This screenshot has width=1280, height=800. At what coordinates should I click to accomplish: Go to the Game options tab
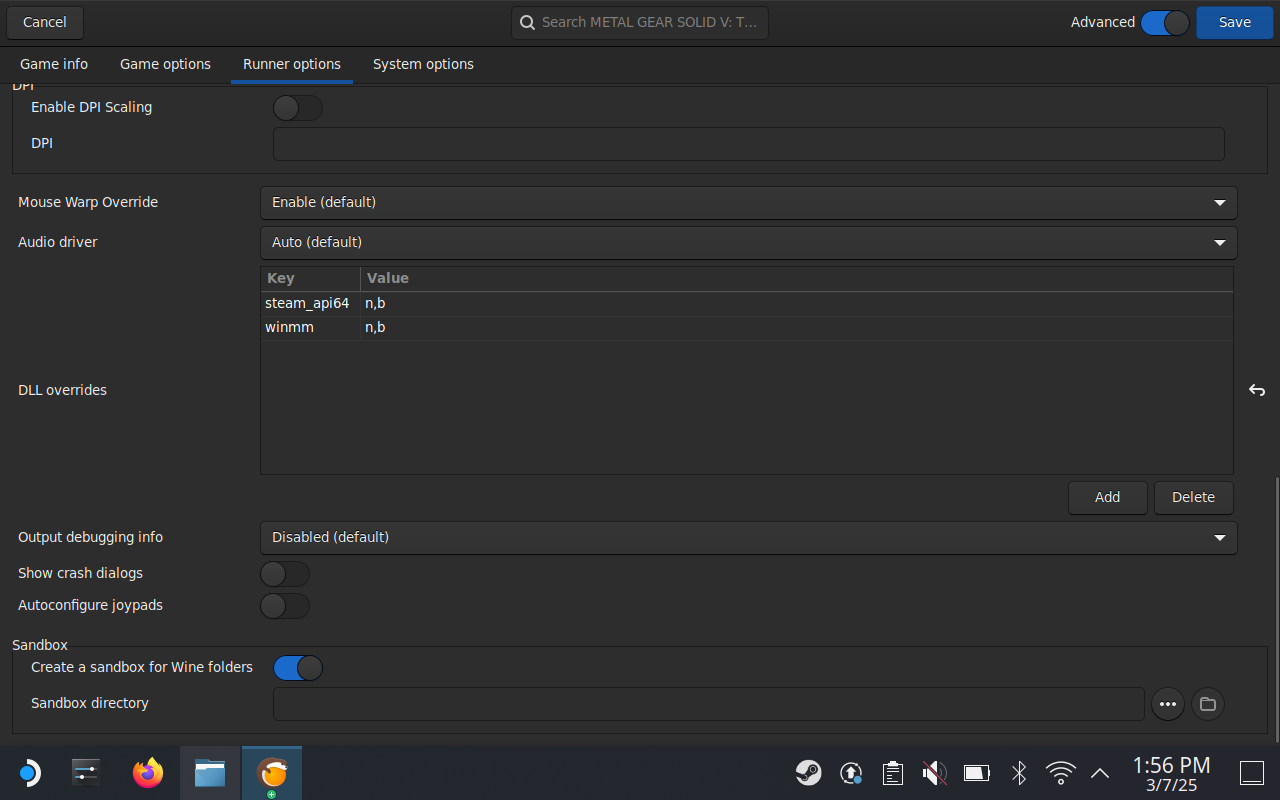pyautogui.click(x=165, y=64)
